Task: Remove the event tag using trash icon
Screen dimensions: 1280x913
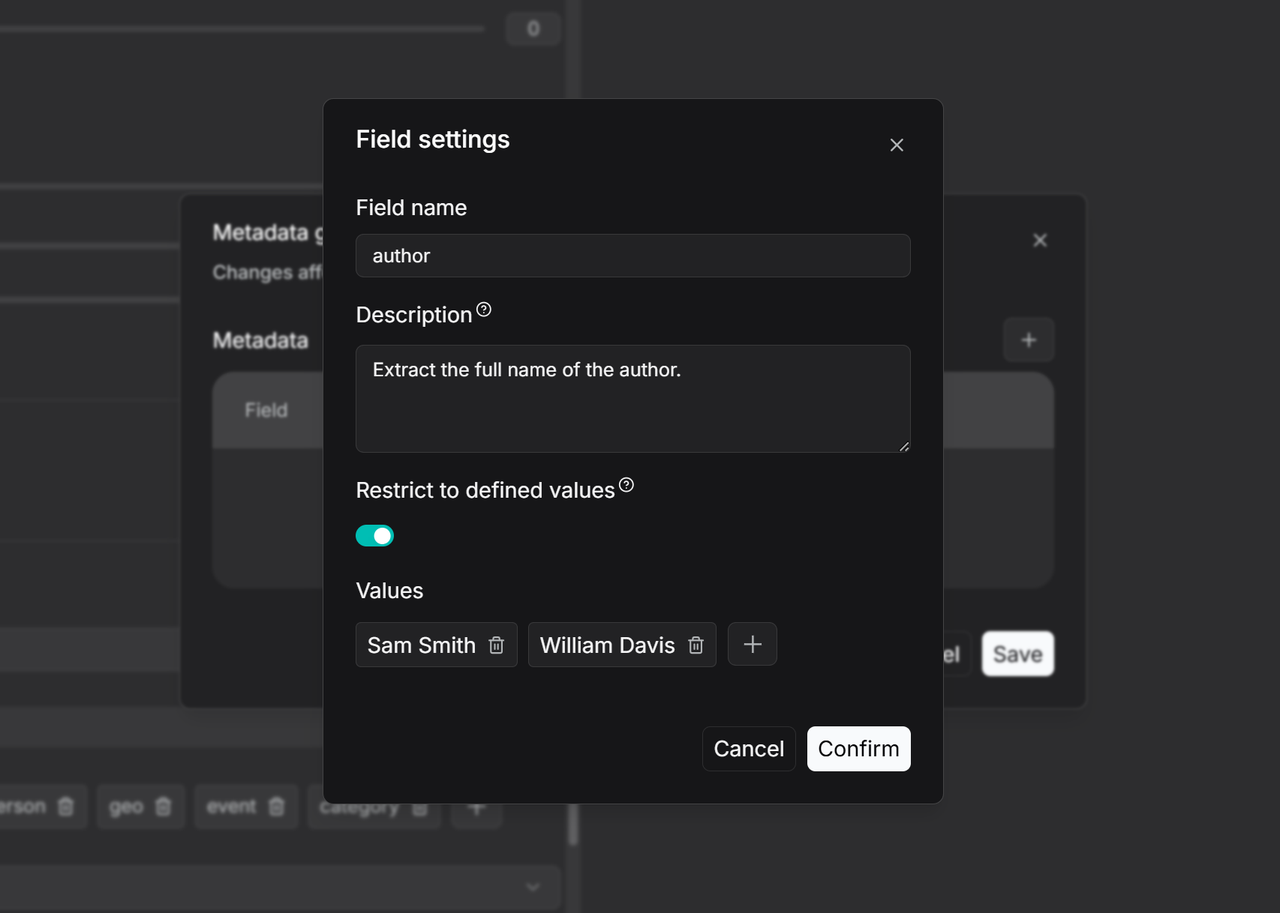Action: point(277,806)
